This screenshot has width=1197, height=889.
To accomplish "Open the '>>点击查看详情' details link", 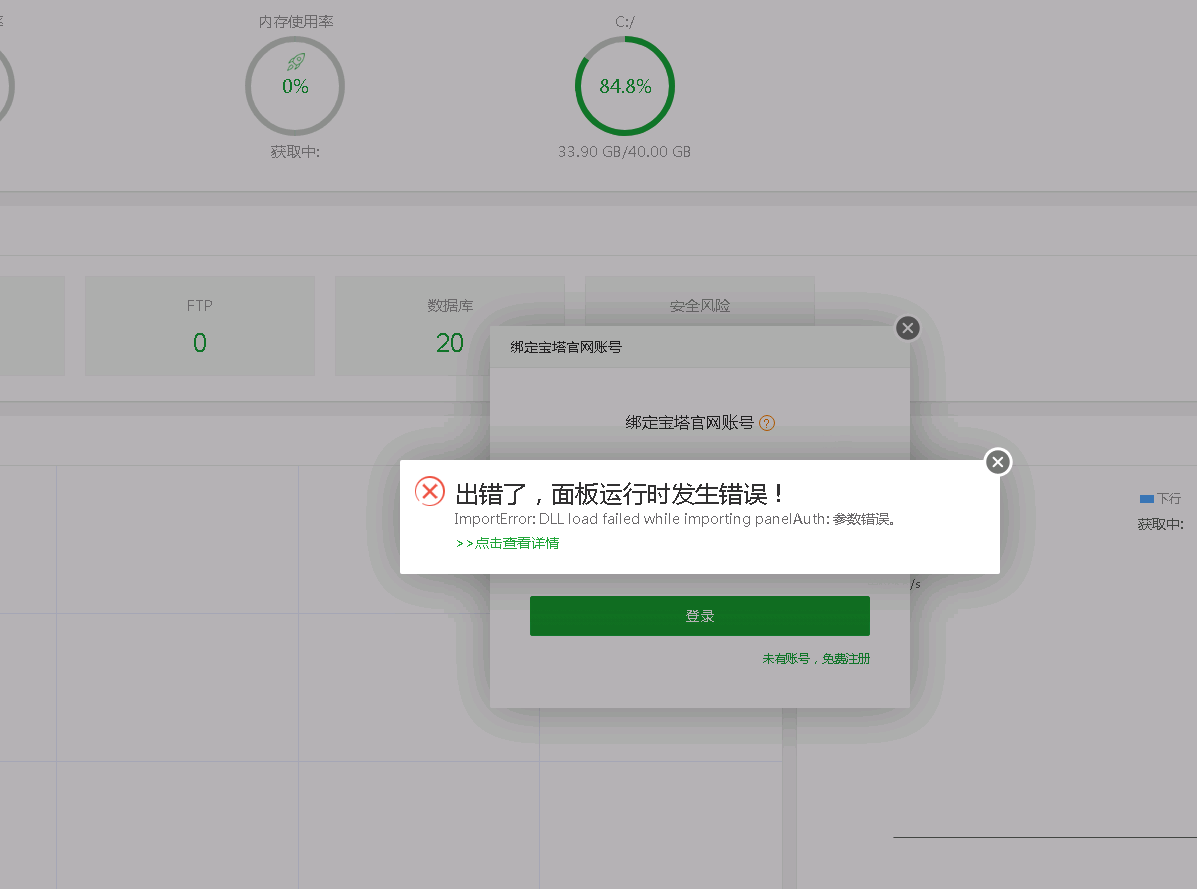I will pos(508,543).
